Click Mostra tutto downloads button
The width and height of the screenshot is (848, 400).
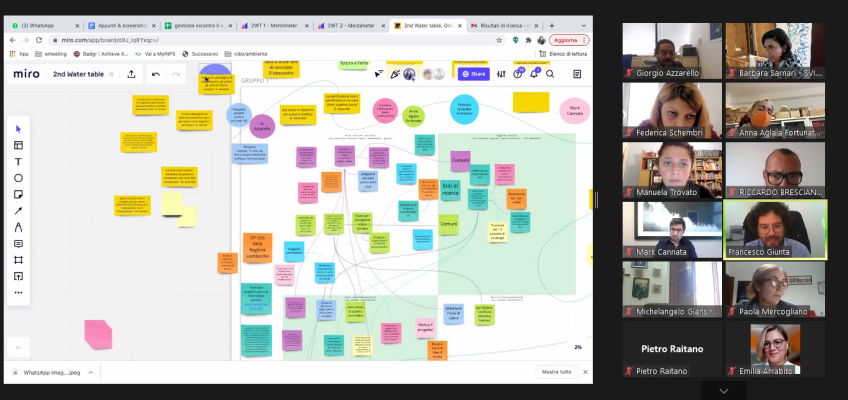click(556, 372)
